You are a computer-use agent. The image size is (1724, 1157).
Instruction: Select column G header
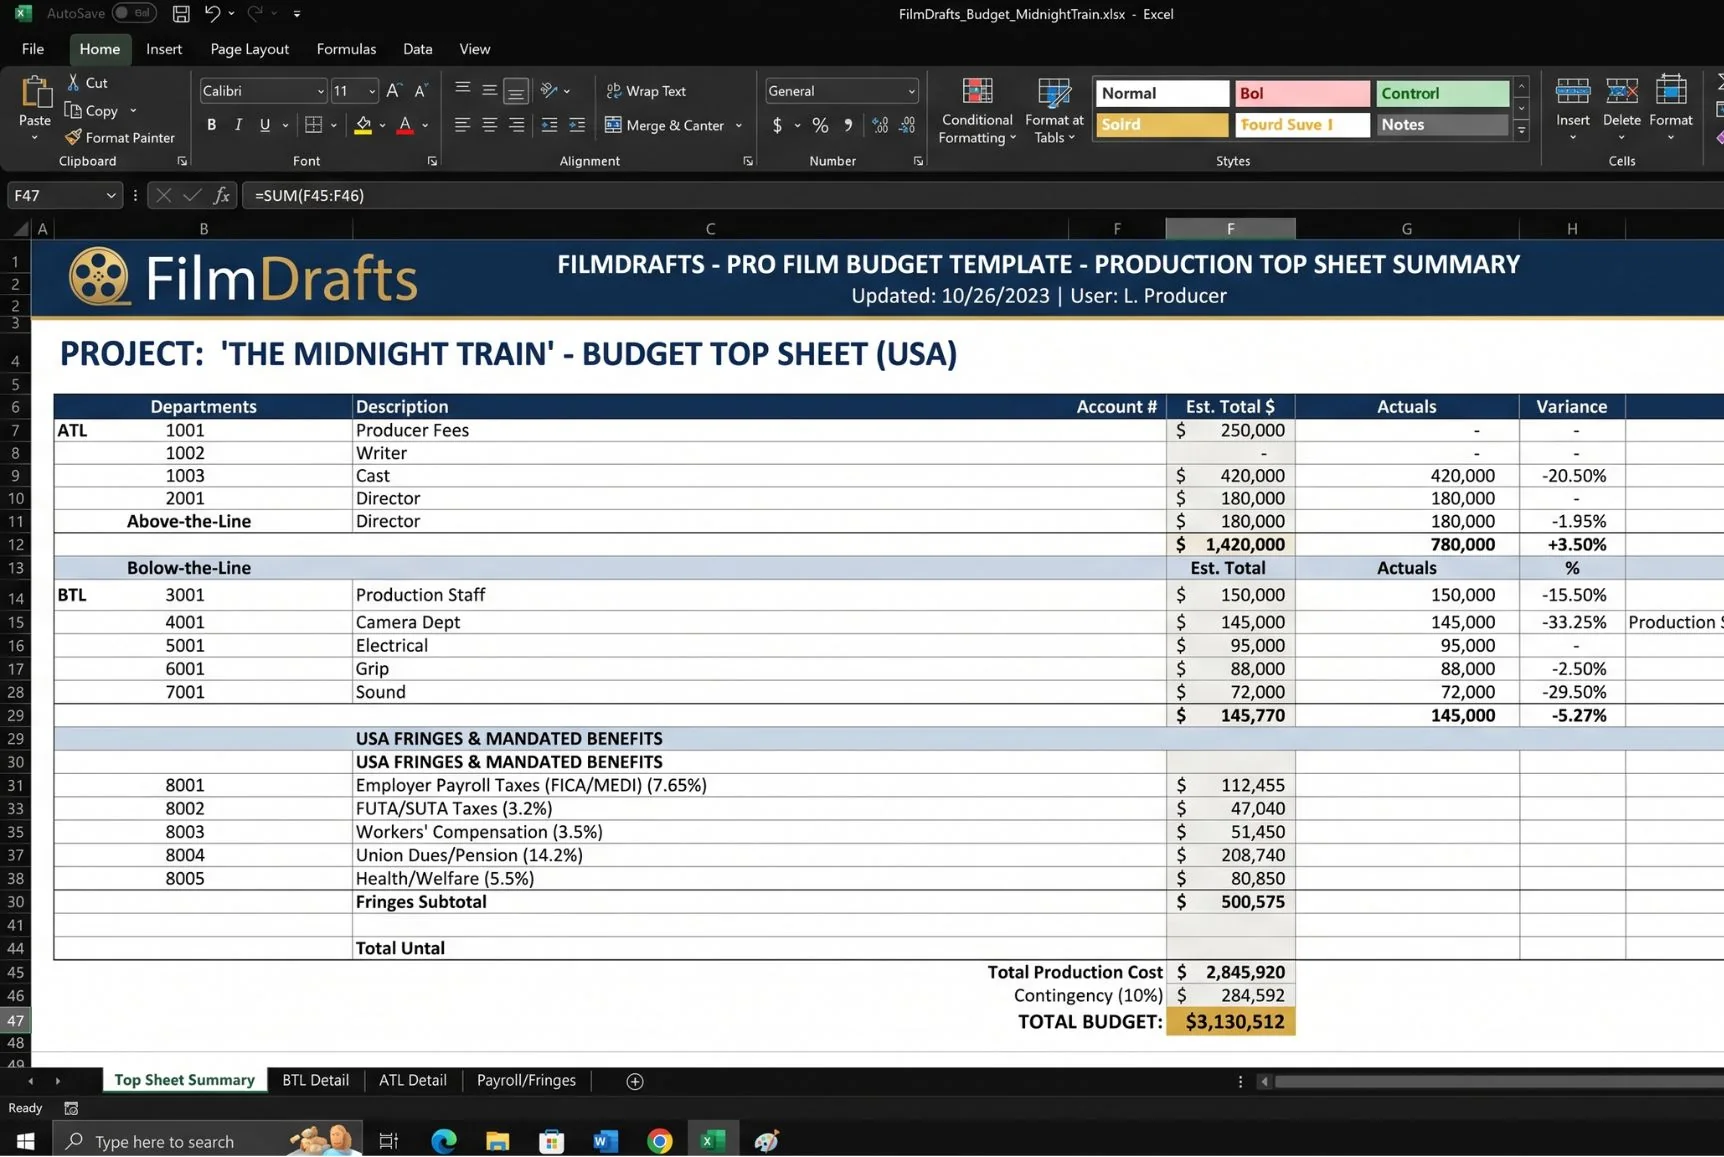pyautogui.click(x=1406, y=229)
